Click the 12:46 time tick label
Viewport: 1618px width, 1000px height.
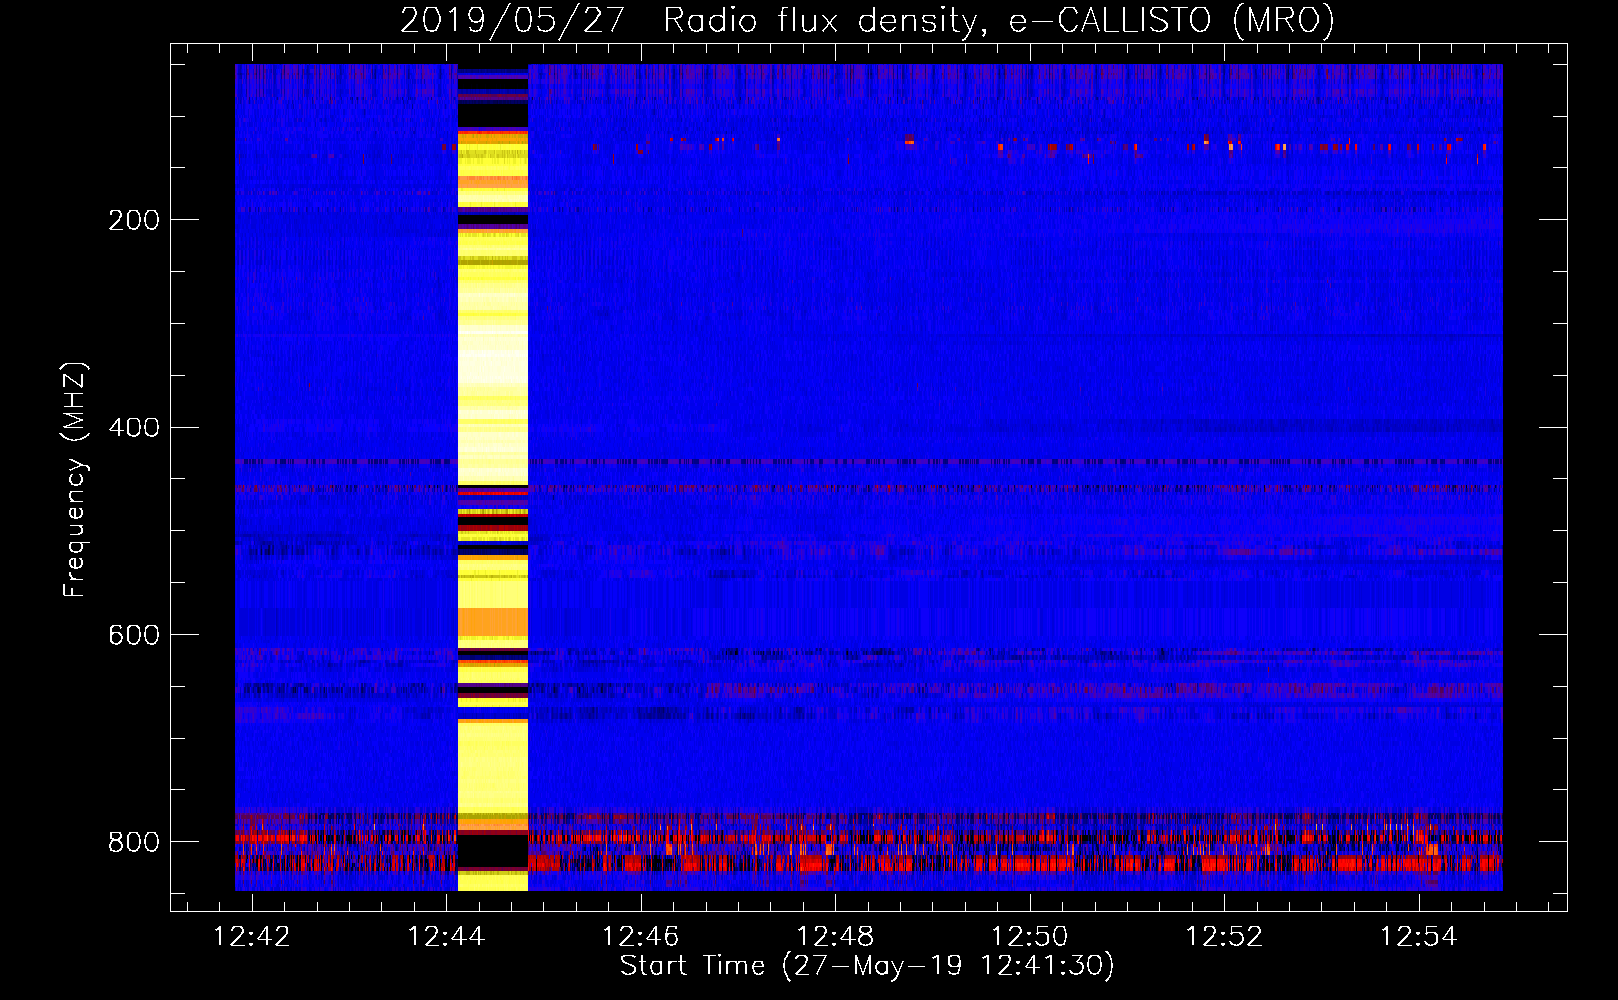pos(640,937)
